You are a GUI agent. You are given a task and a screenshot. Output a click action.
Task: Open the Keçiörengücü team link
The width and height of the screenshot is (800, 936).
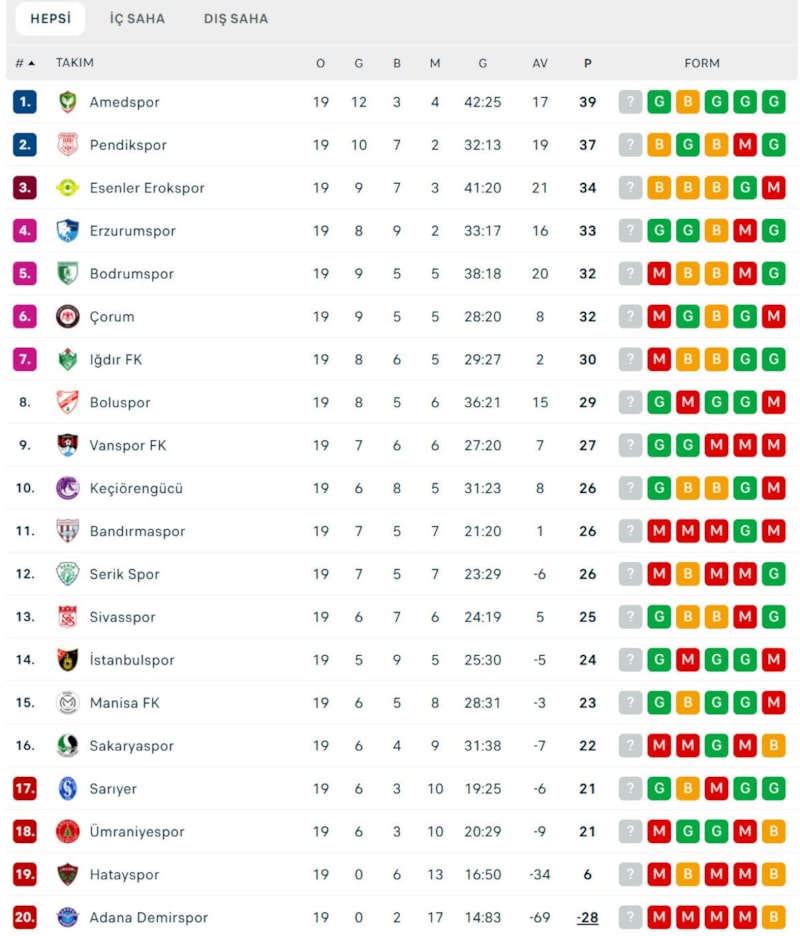point(136,489)
